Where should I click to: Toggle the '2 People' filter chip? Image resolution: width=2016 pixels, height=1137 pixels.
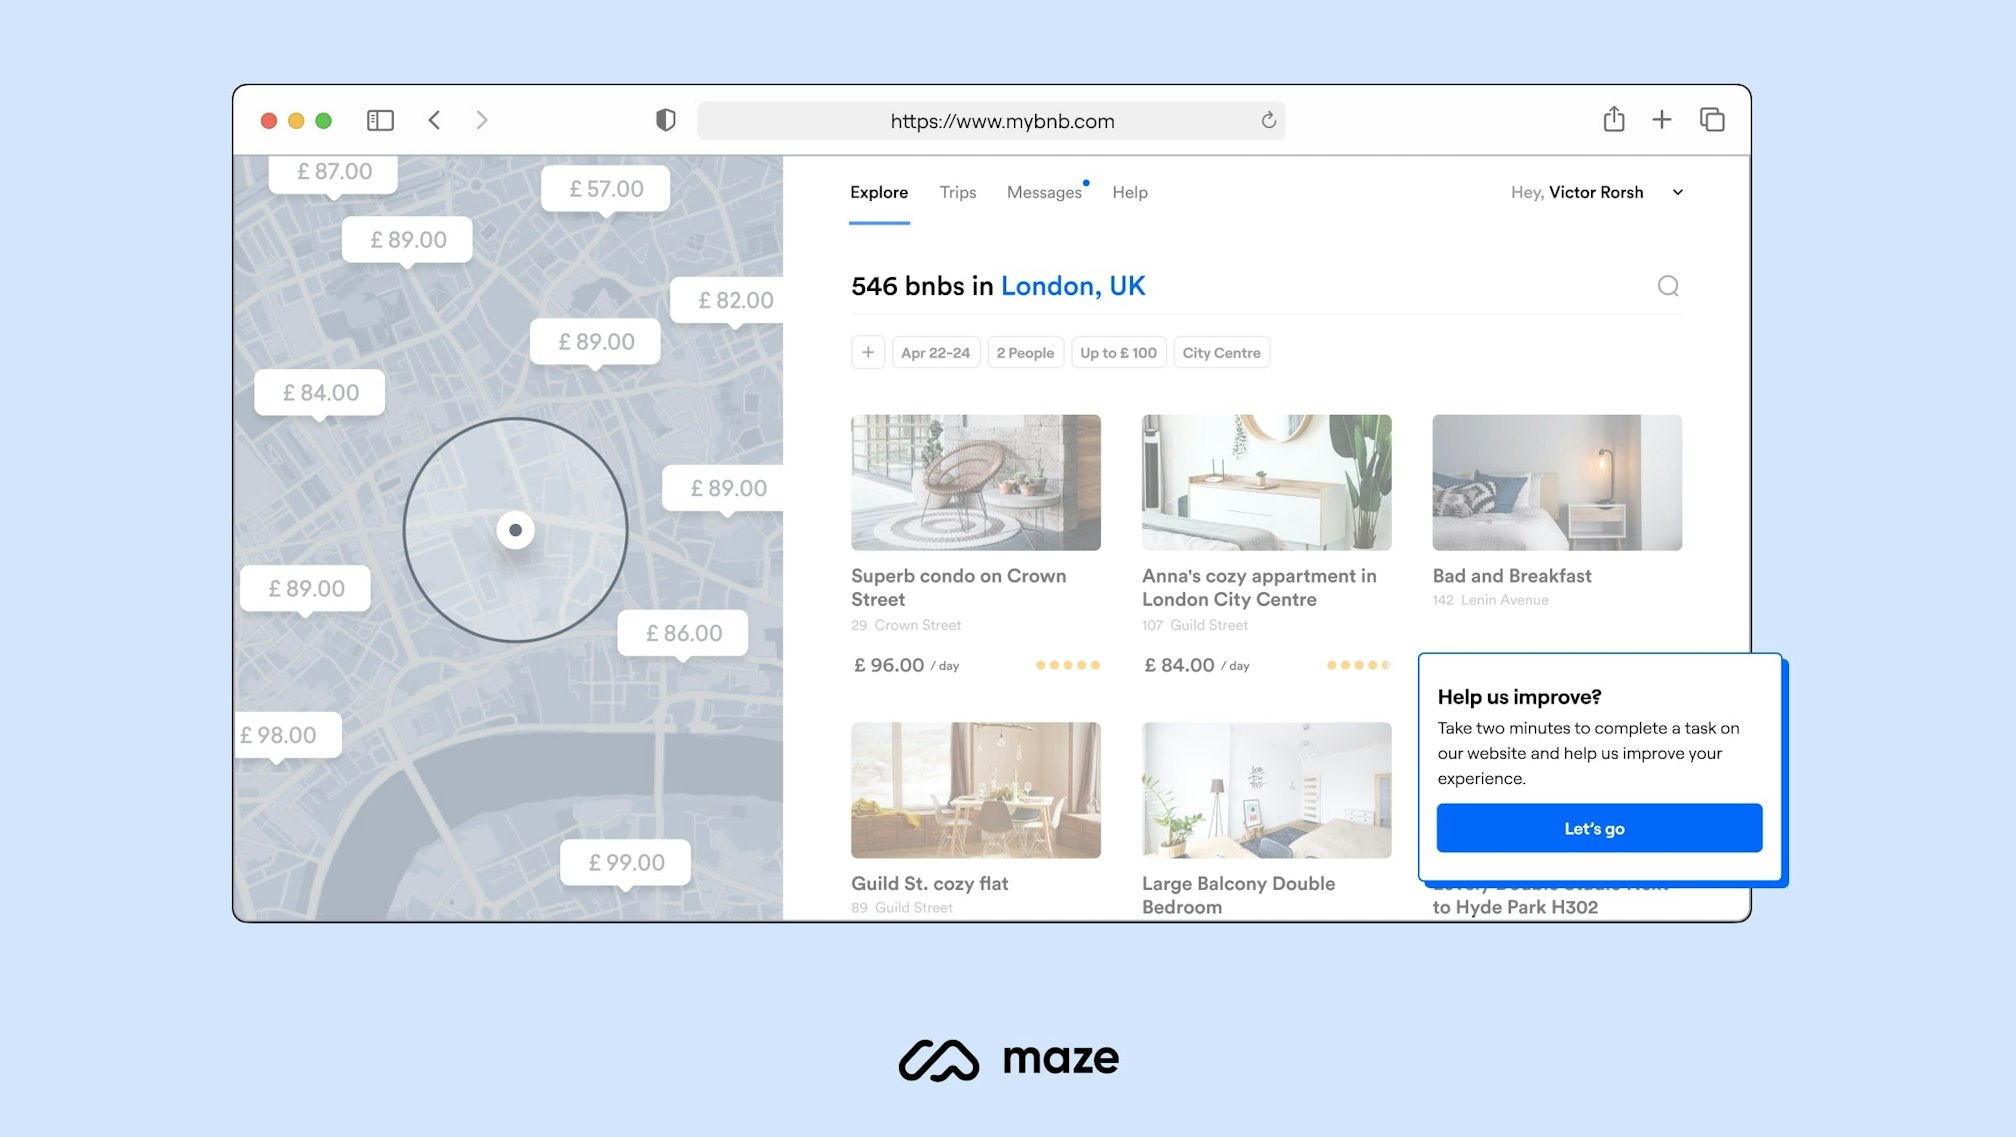pyautogui.click(x=1025, y=352)
